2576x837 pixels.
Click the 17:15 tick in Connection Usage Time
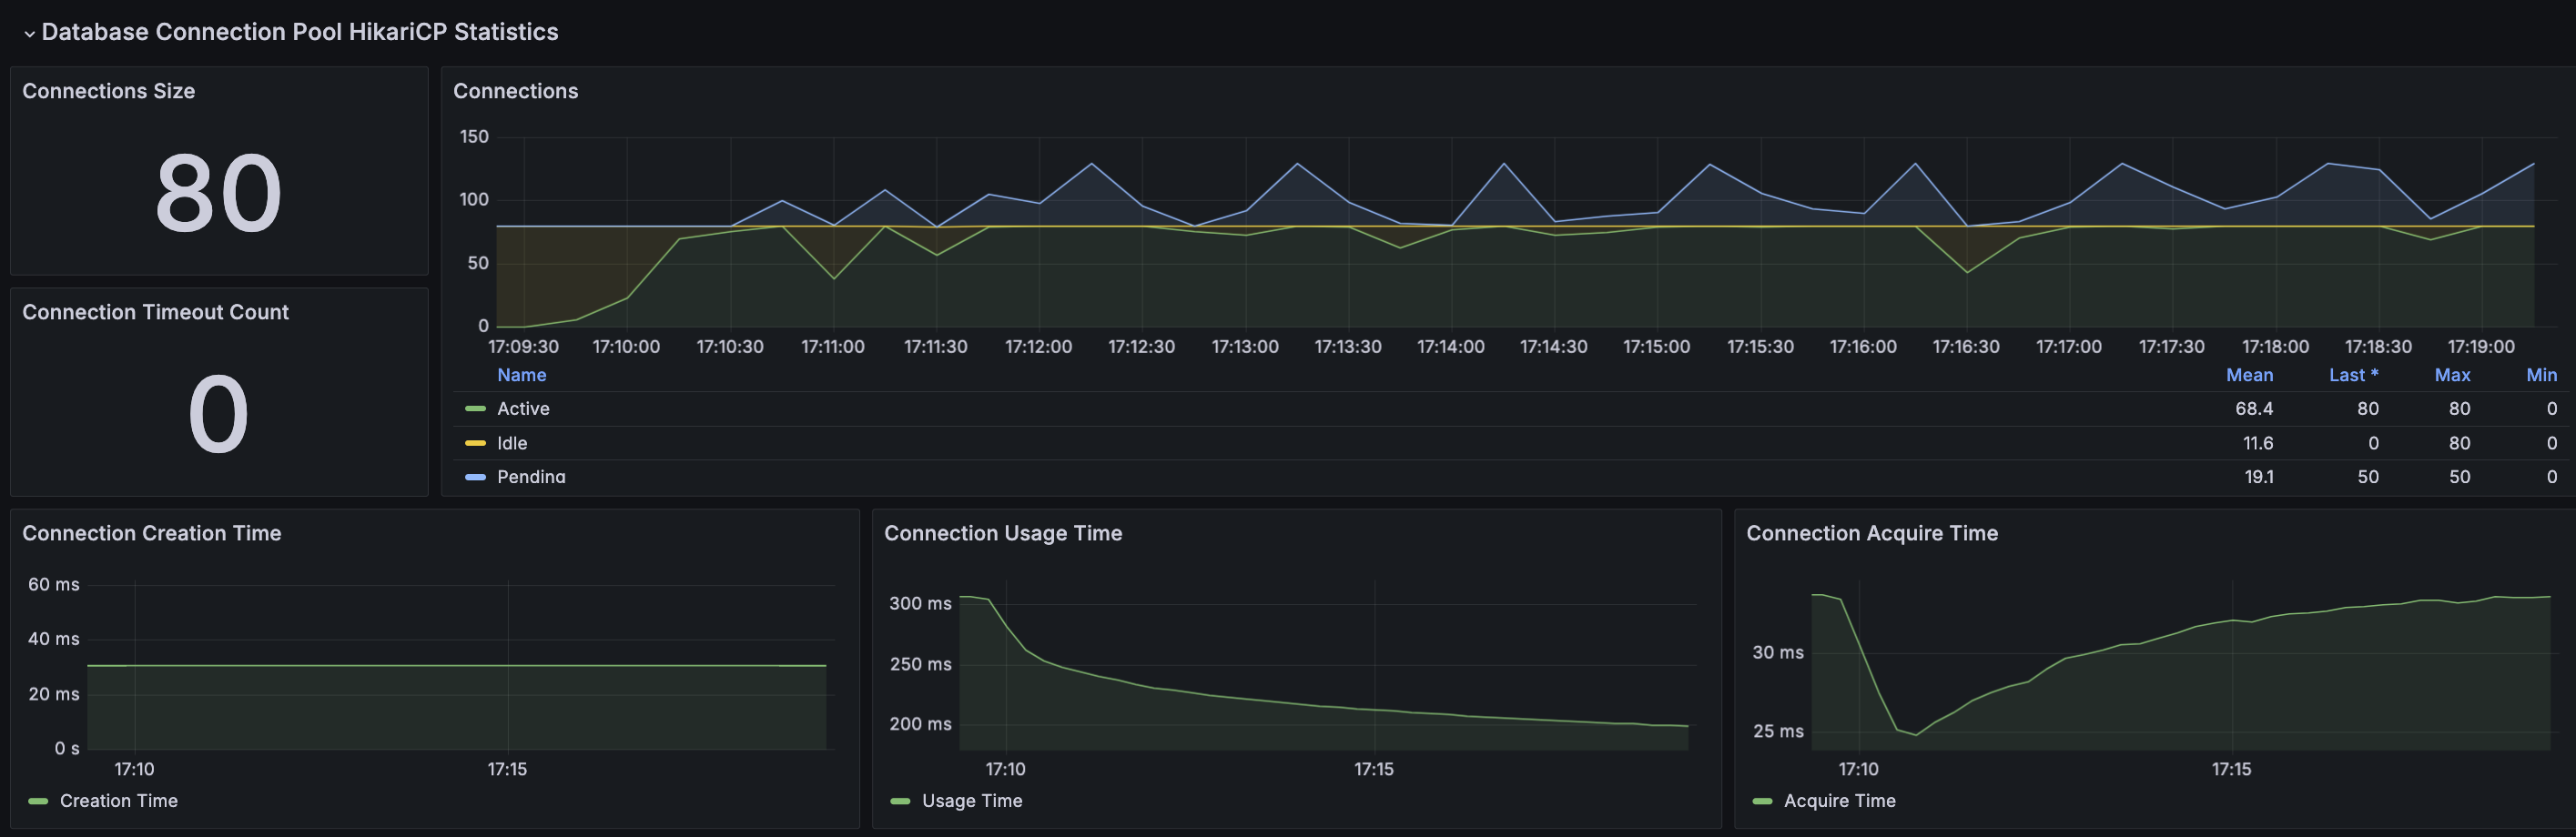(1374, 769)
